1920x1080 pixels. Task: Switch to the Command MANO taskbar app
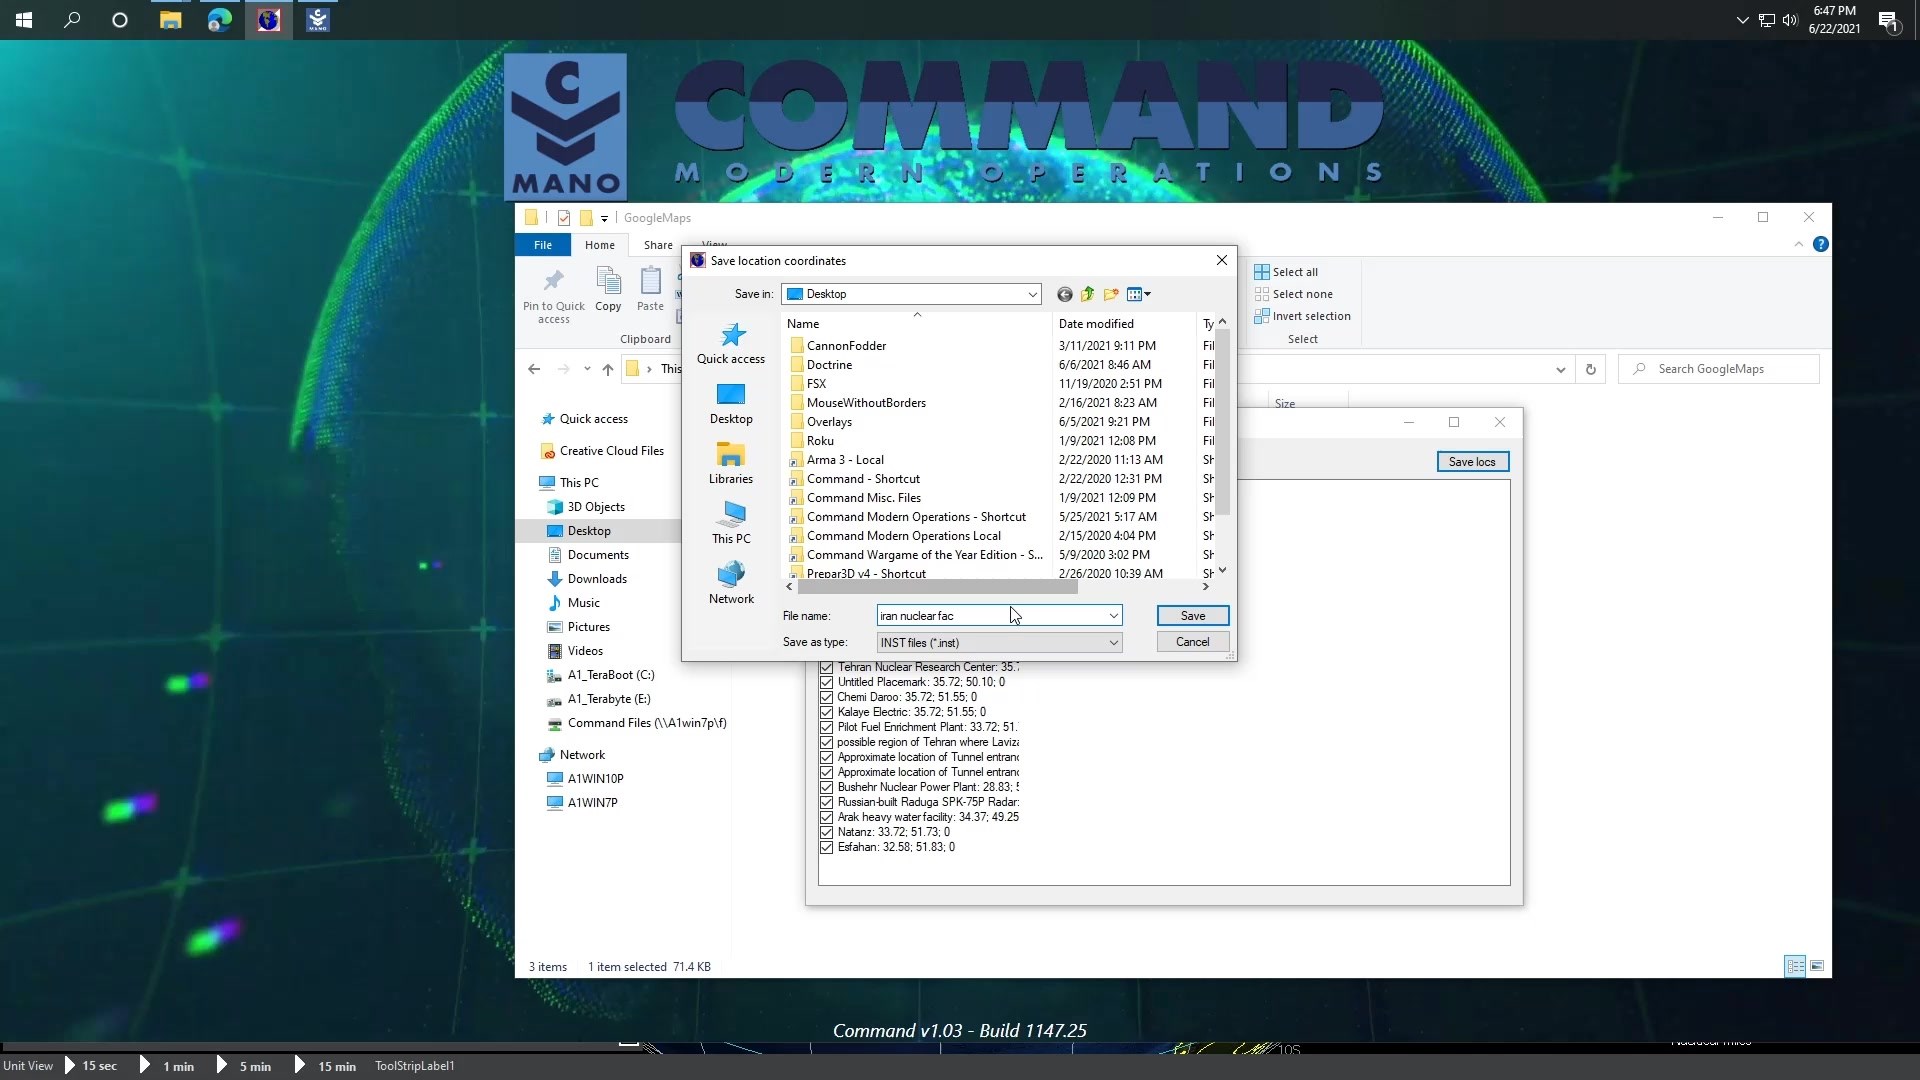point(318,20)
